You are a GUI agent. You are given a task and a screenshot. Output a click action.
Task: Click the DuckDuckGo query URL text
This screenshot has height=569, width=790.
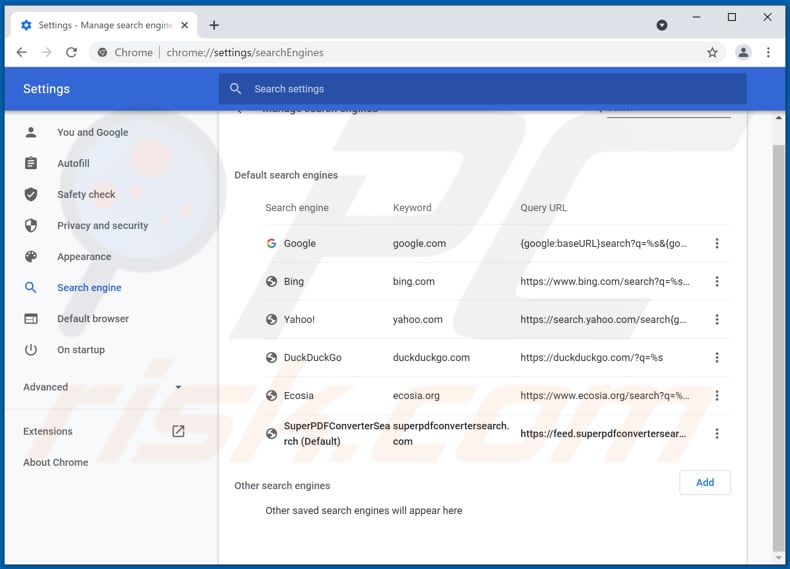pyautogui.click(x=591, y=357)
